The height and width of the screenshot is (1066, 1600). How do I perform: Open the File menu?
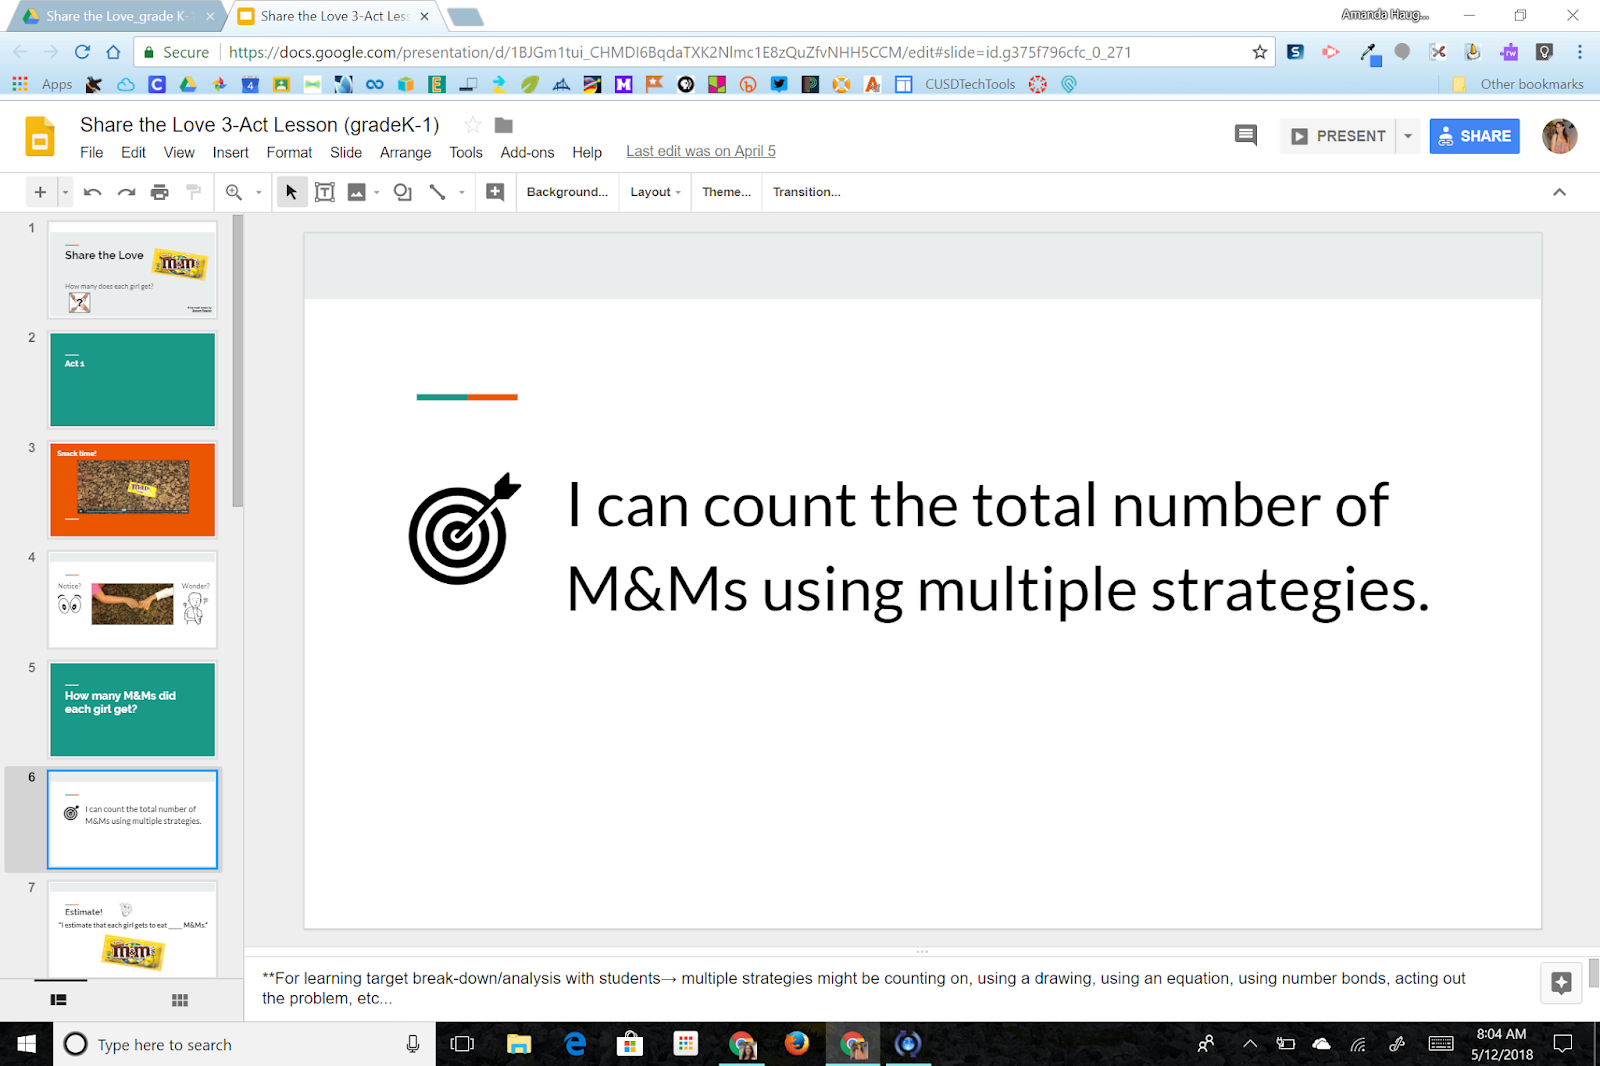point(91,152)
